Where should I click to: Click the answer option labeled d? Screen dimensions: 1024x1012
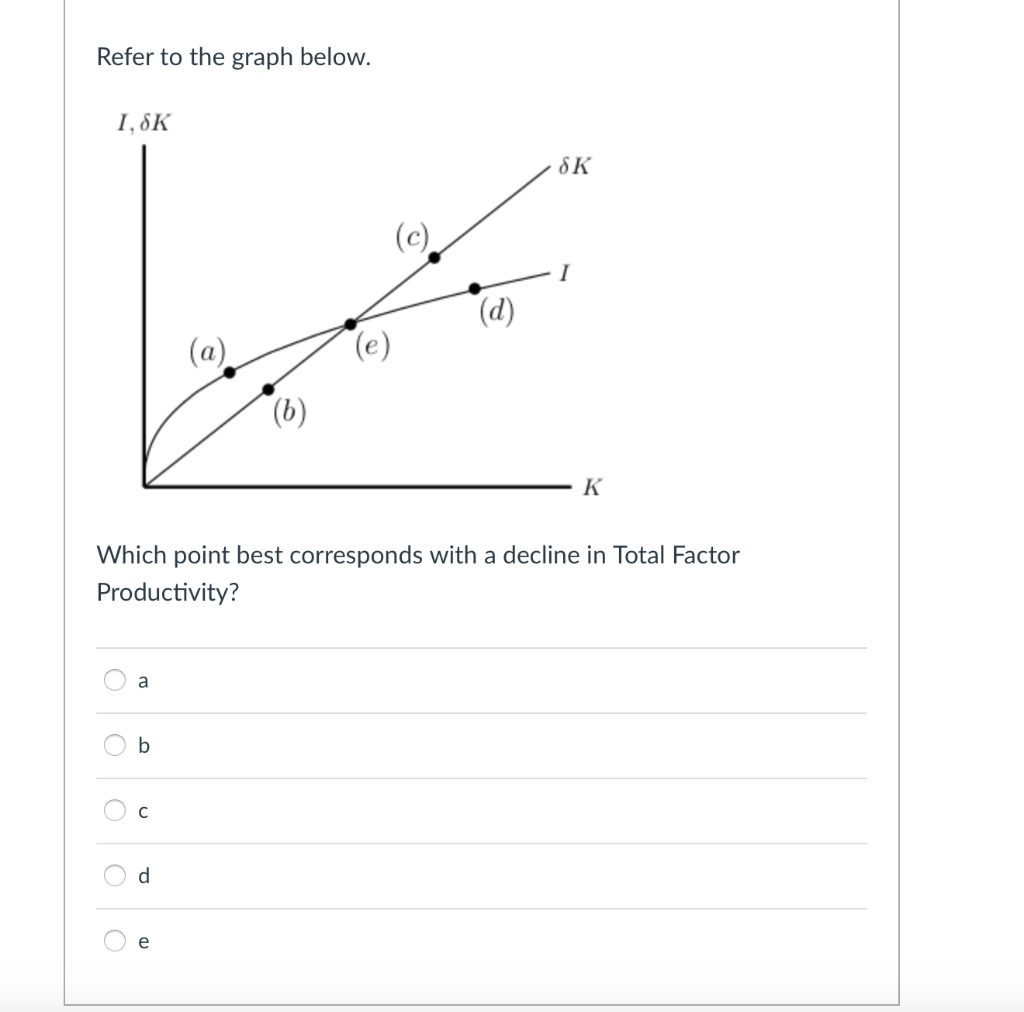[141, 875]
